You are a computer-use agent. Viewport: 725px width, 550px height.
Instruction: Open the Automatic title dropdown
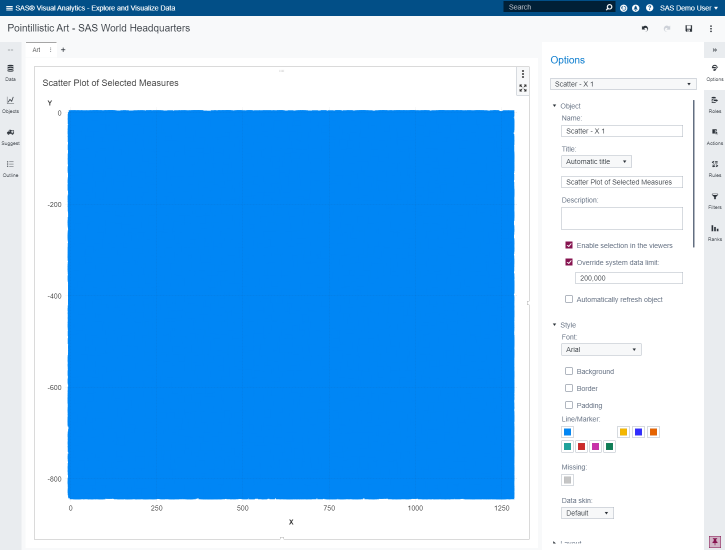tap(596, 162)
